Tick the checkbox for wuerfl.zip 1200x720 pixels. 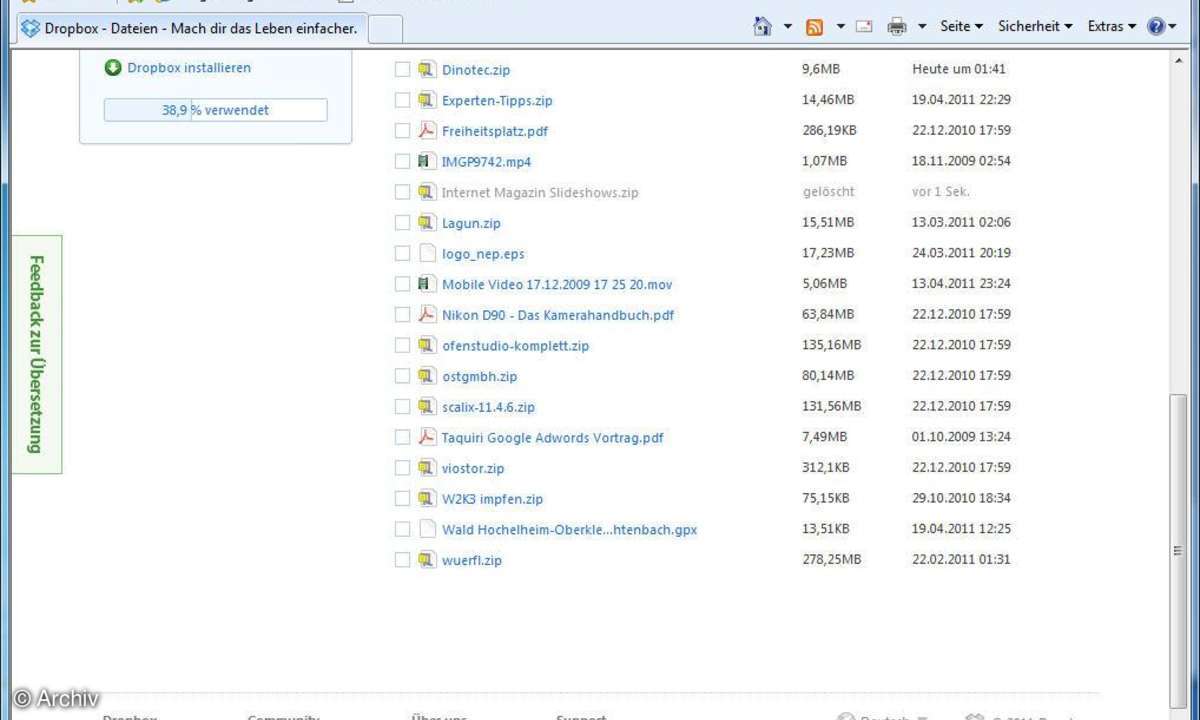point(402,560)
